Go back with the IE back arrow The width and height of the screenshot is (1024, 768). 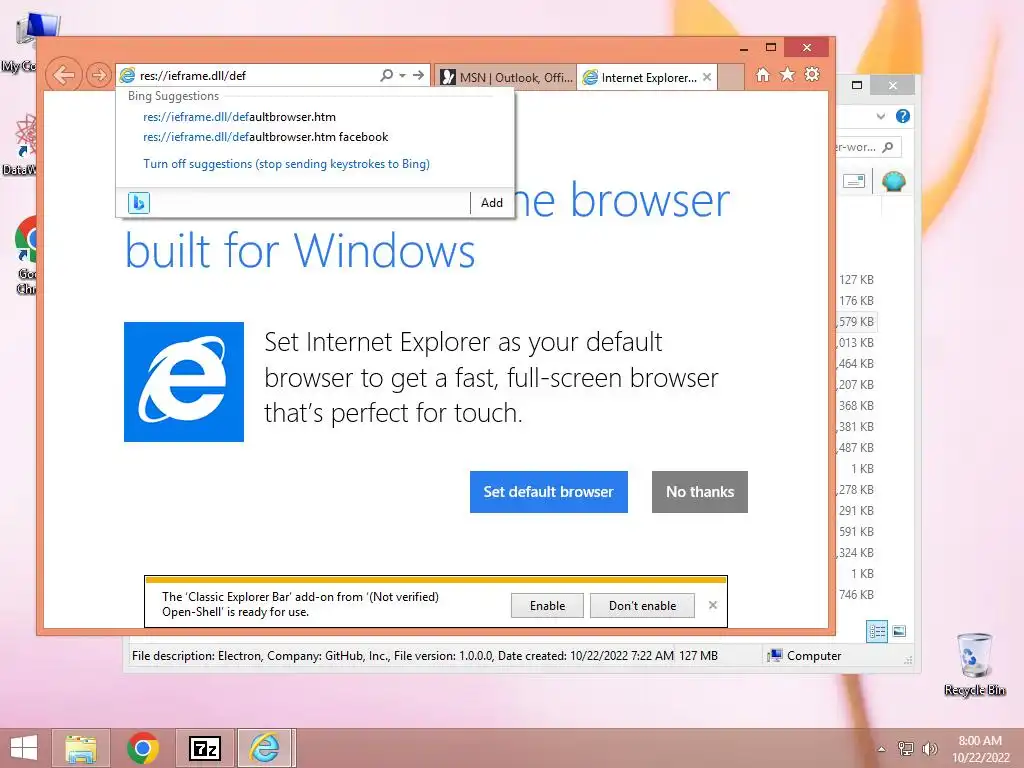(63, 75)
